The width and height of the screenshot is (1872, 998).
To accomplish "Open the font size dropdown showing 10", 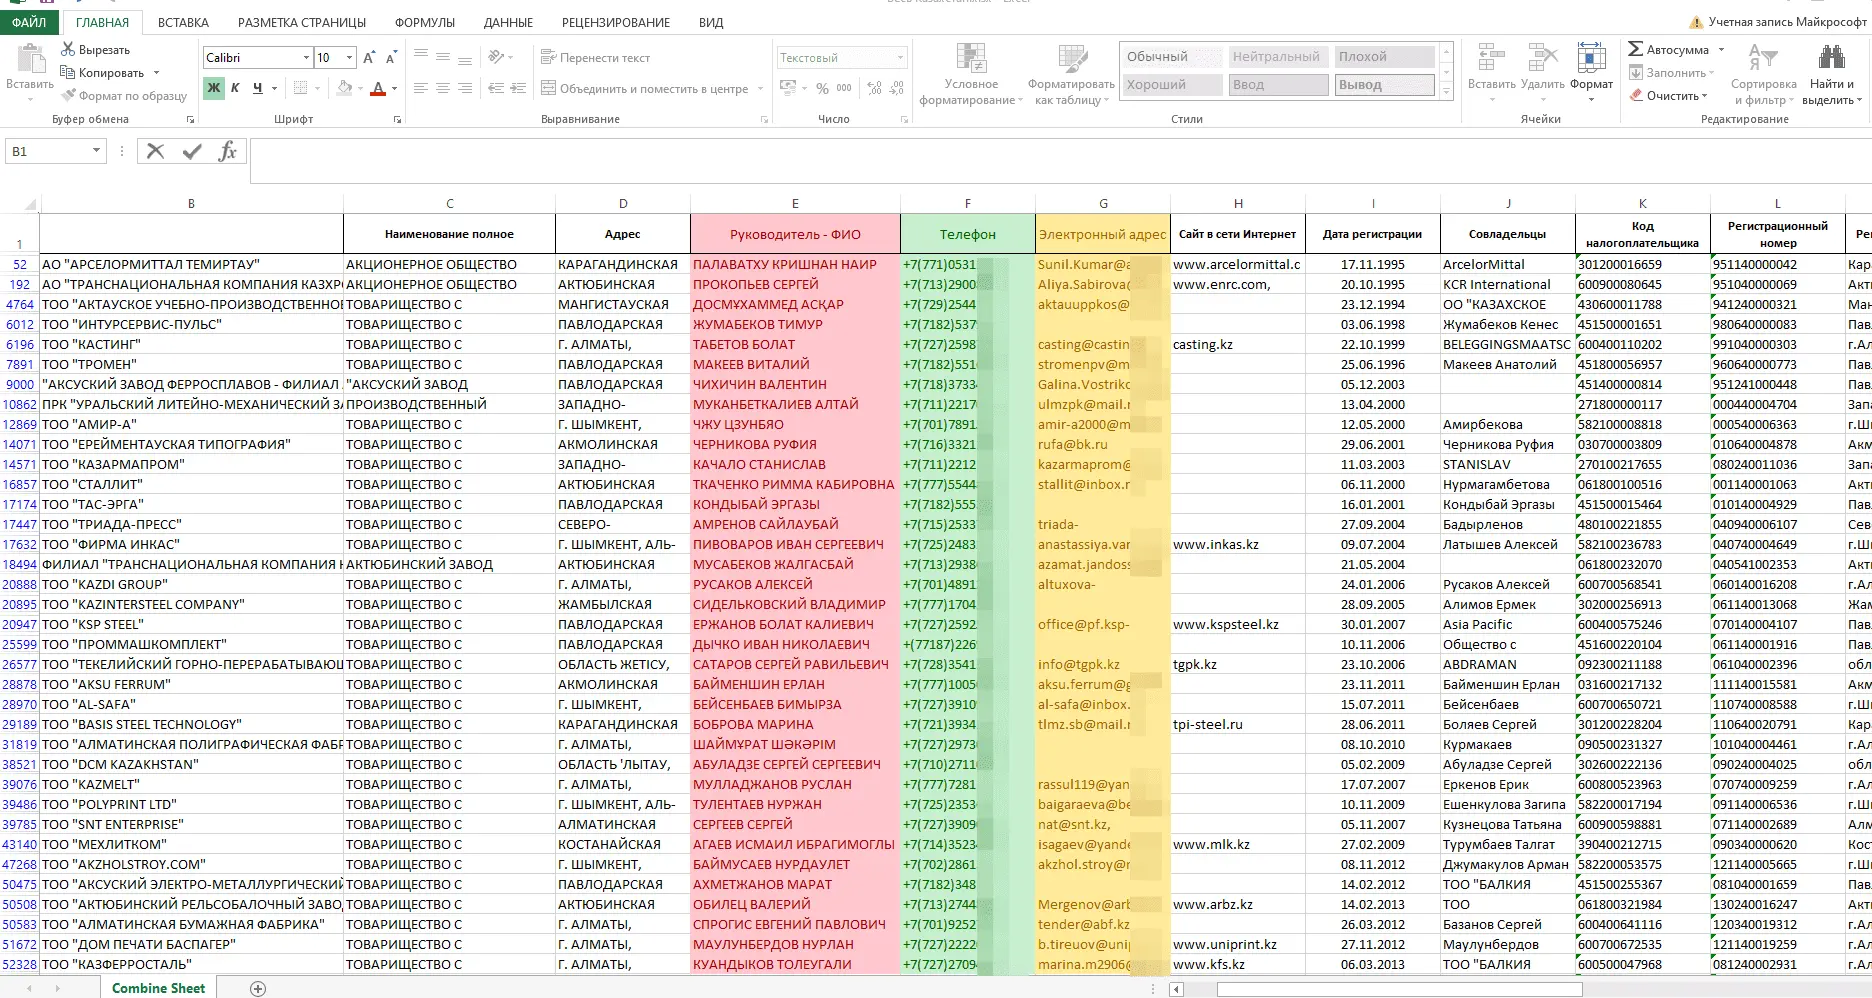I will [349, 58].
